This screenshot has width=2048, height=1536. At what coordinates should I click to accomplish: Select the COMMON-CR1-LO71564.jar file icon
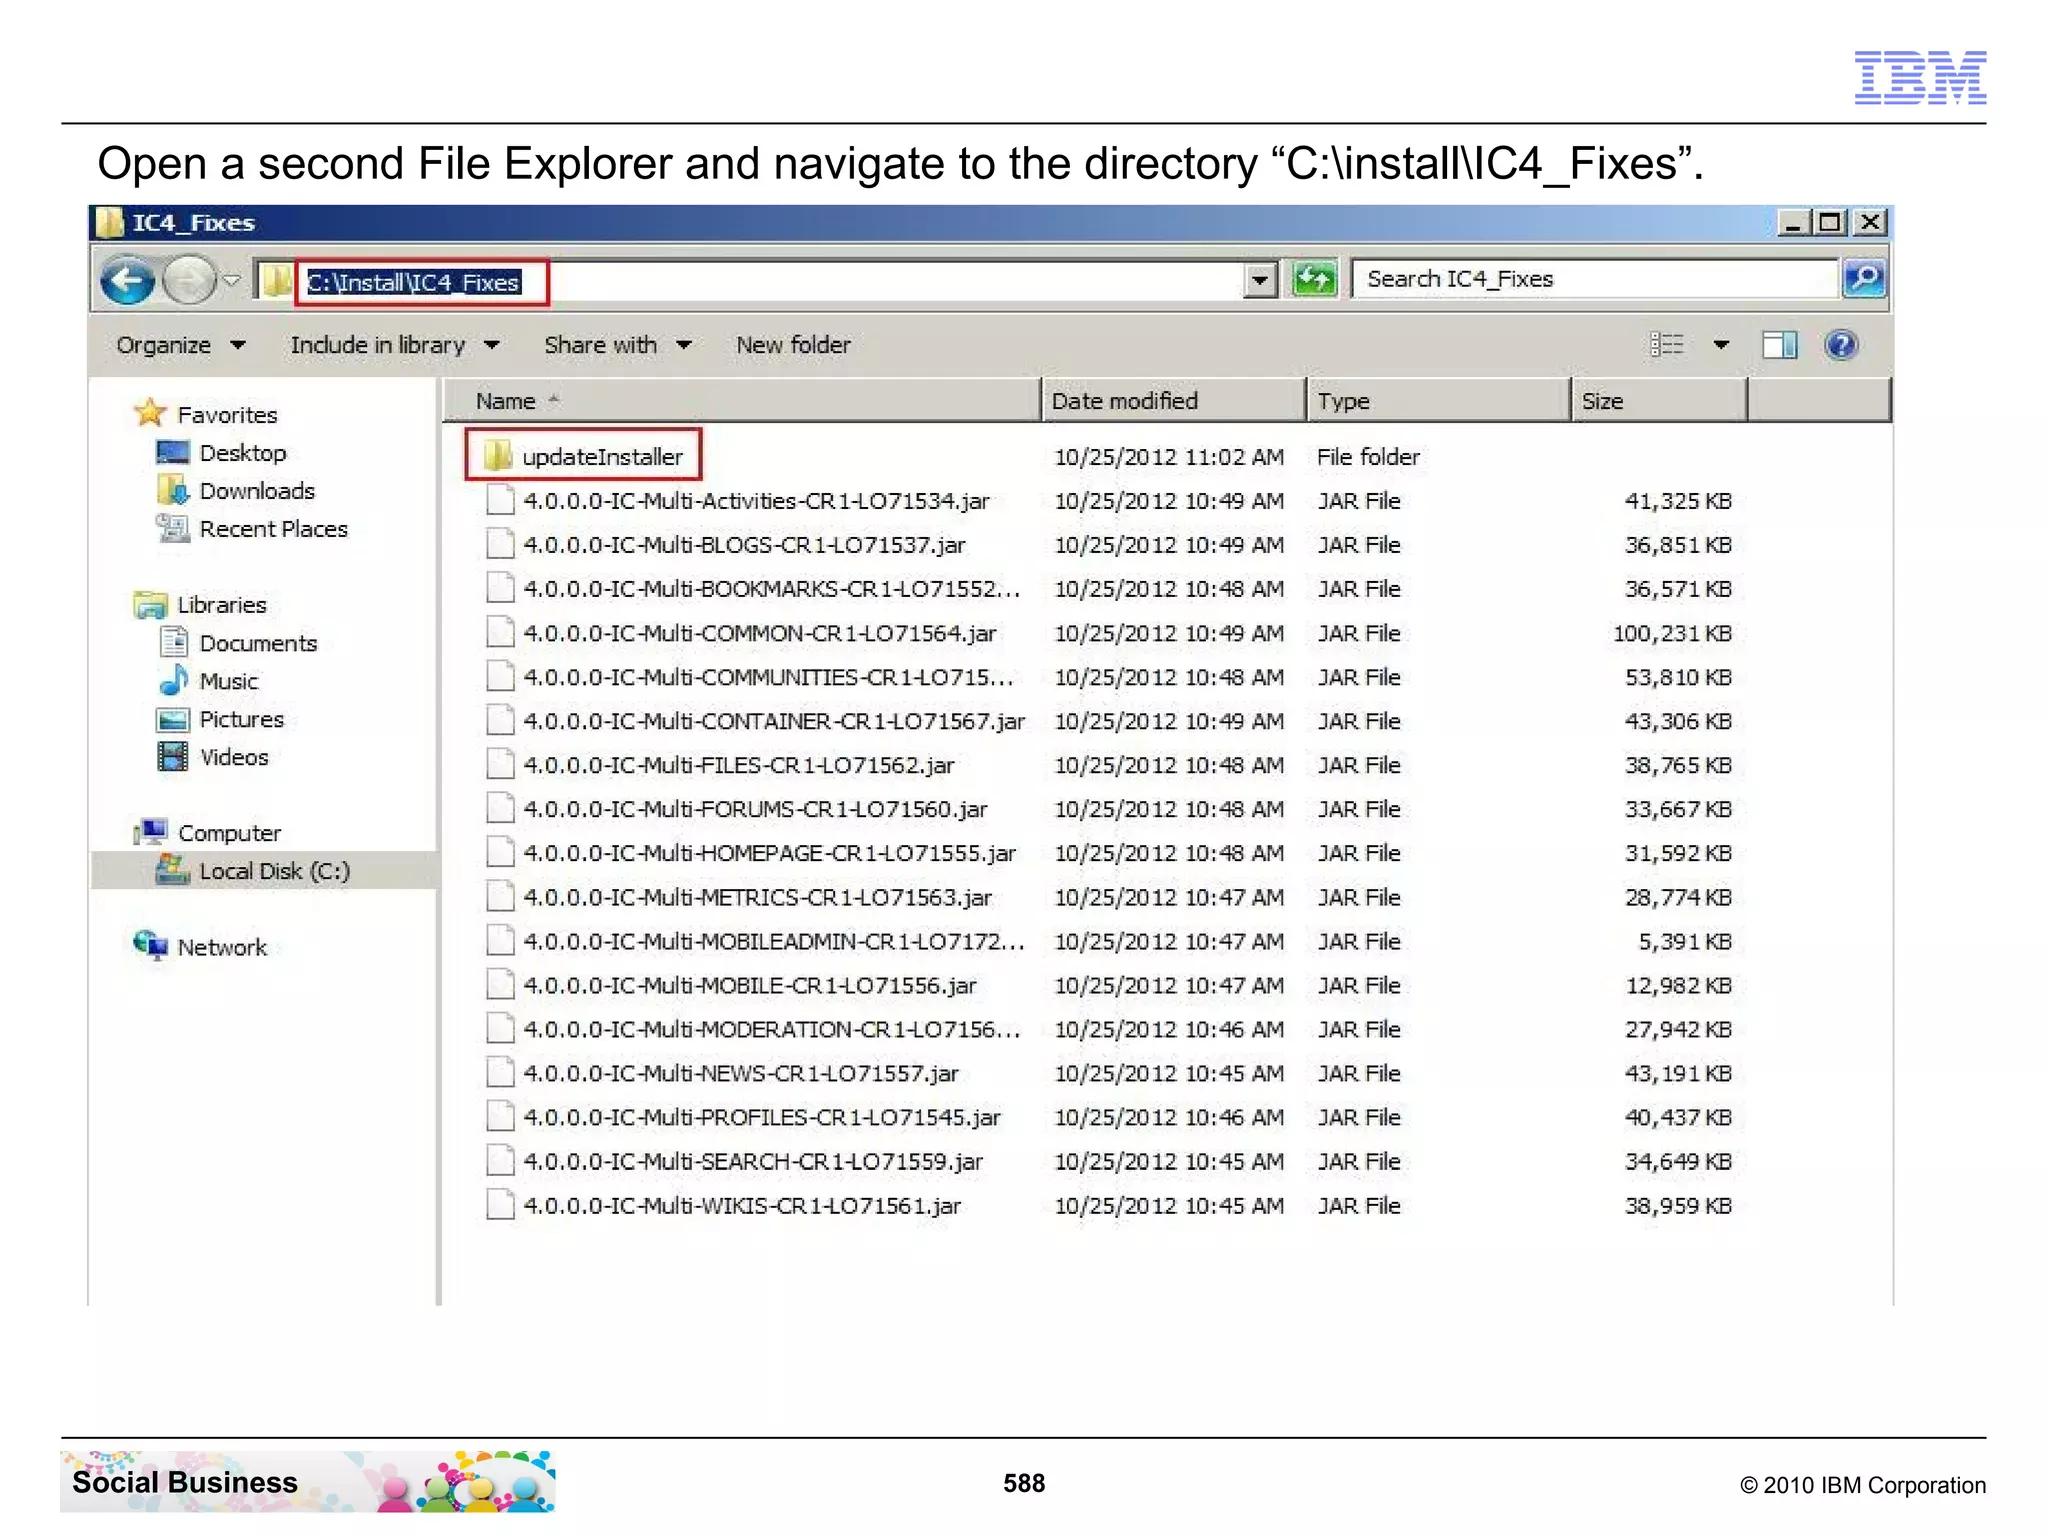click(500, 632)
